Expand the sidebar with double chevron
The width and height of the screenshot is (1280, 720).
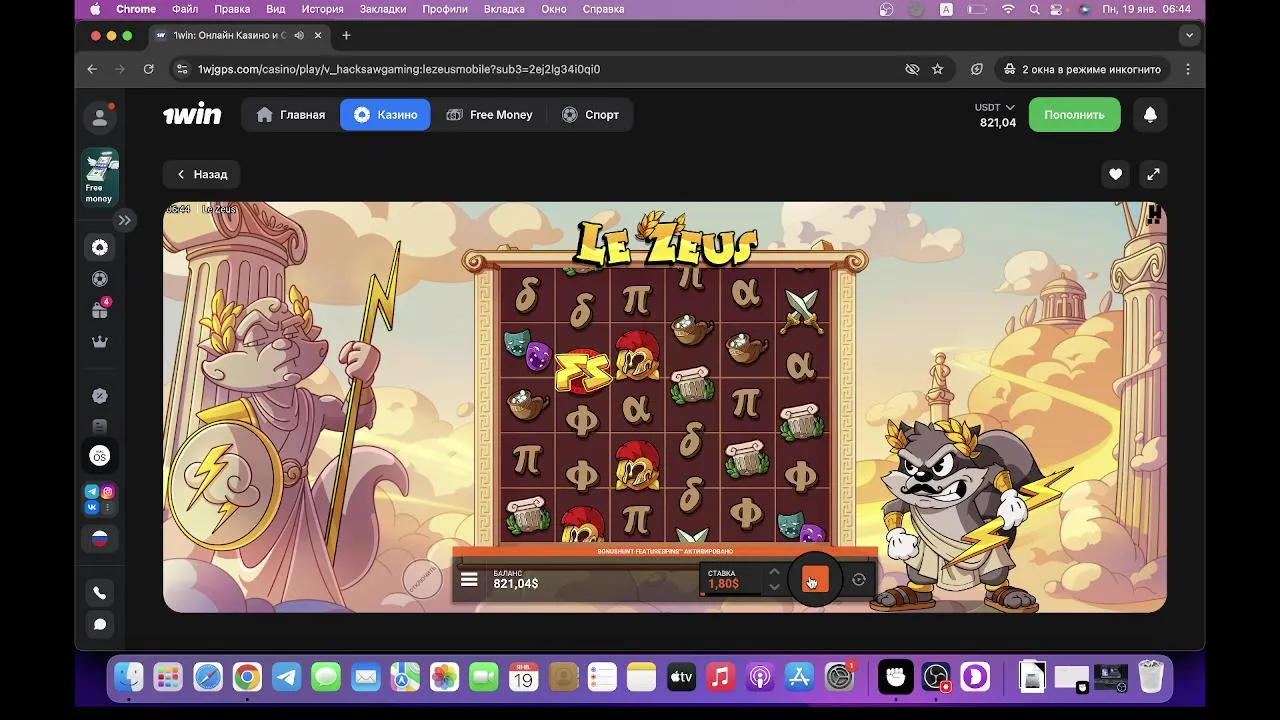124,220
